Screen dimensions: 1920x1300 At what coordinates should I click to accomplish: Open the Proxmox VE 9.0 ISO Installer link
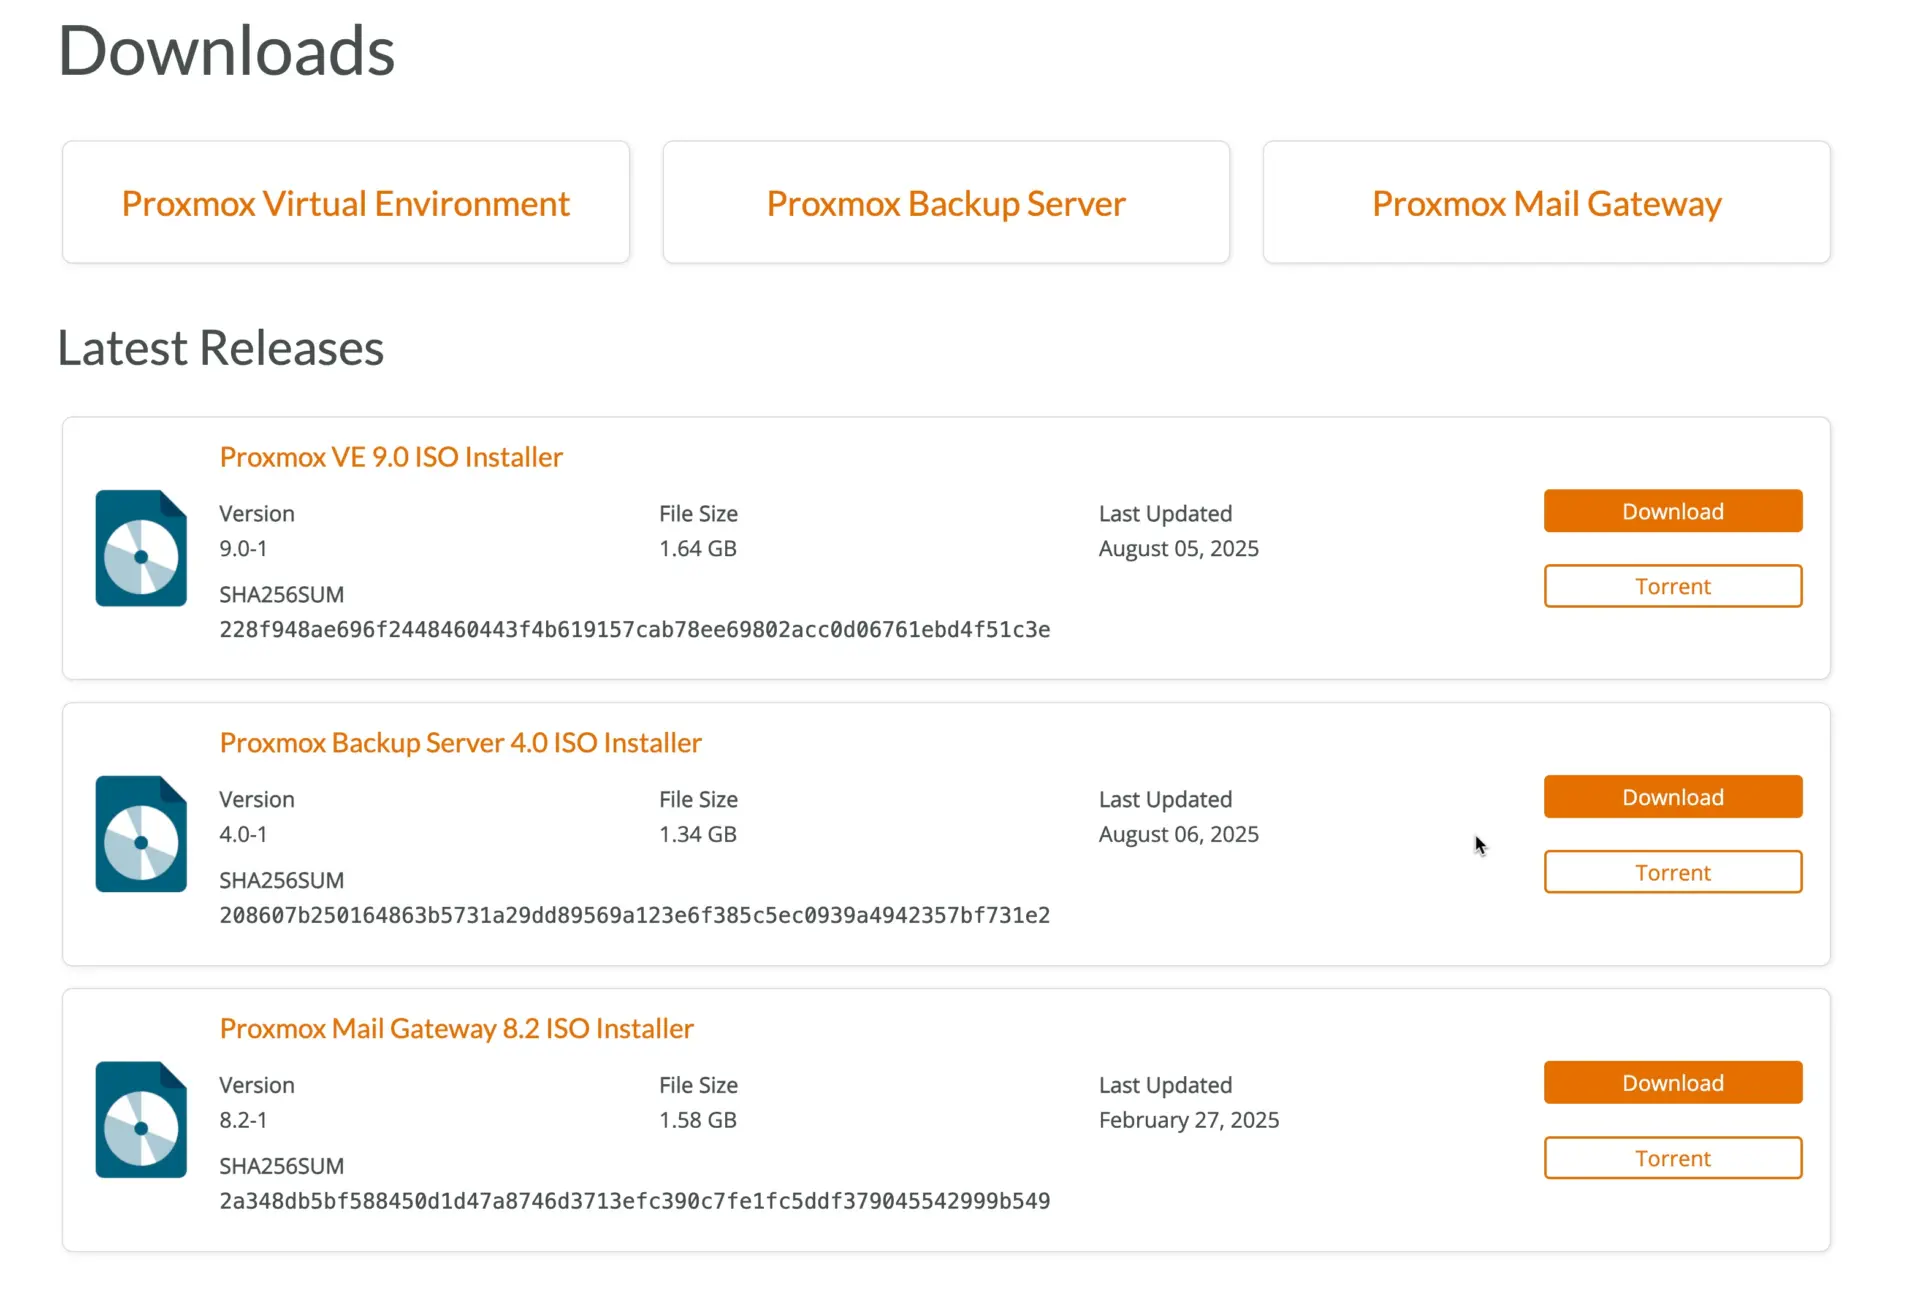[x=391, y=456]
